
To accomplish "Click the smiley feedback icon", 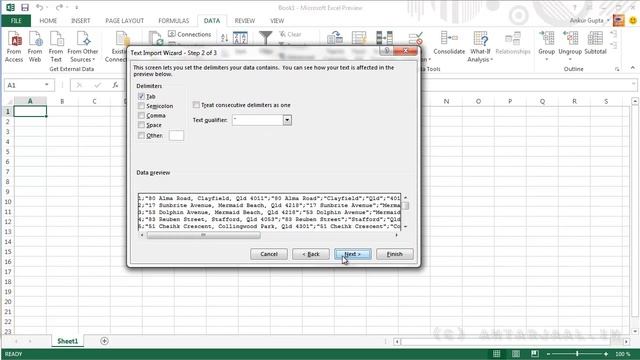I will (633, 20).
